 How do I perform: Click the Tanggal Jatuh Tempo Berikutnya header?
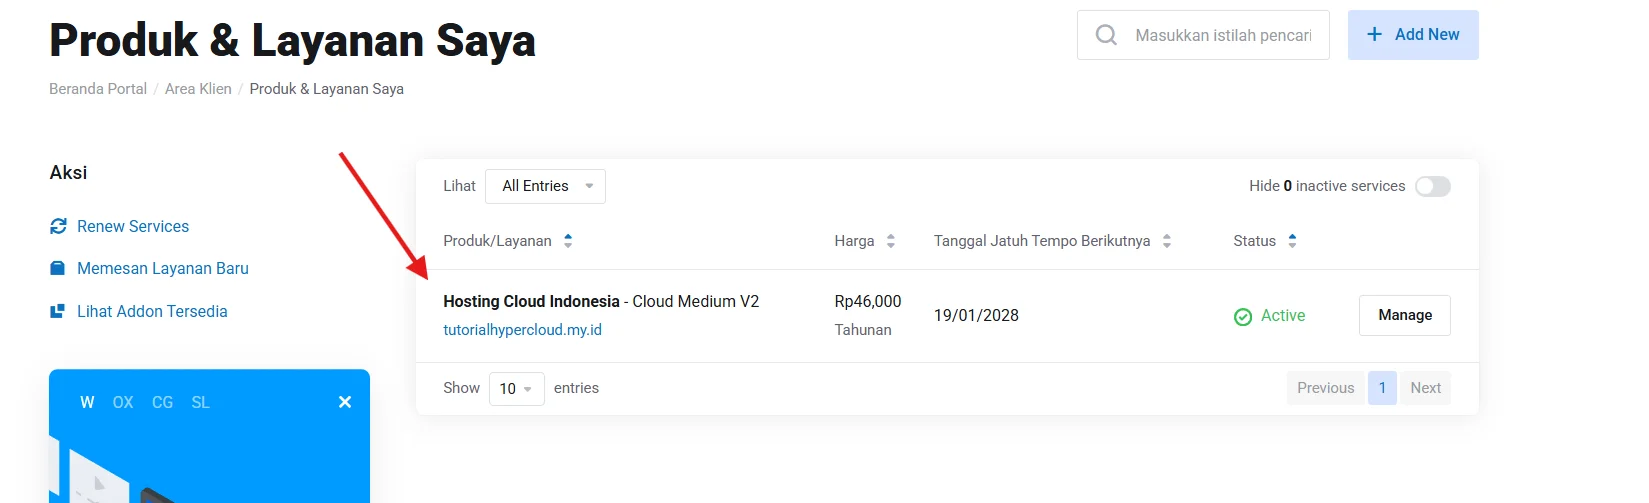[x=1042, y=241]
